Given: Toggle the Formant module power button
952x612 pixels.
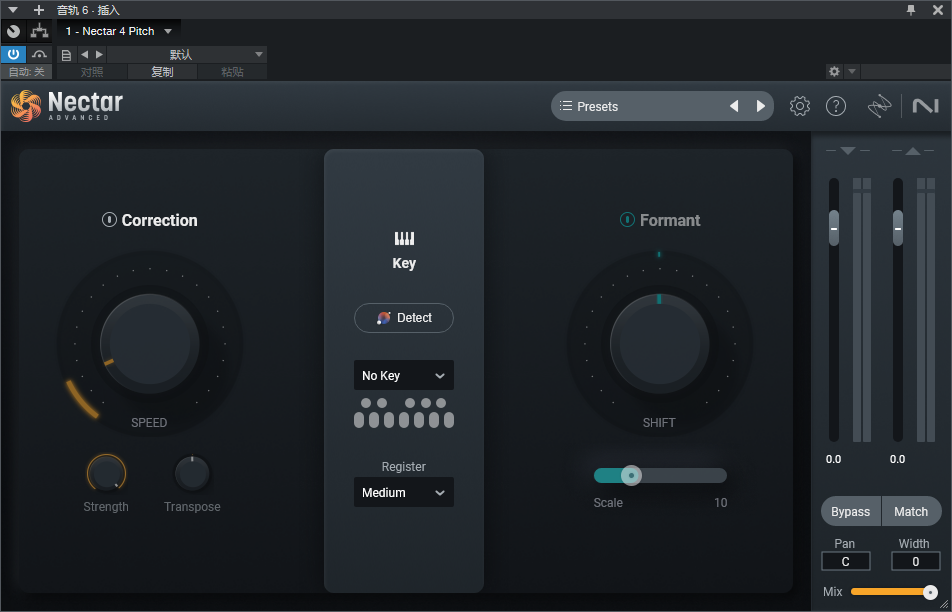Looking at the screenshot, I should pos(627,220).
